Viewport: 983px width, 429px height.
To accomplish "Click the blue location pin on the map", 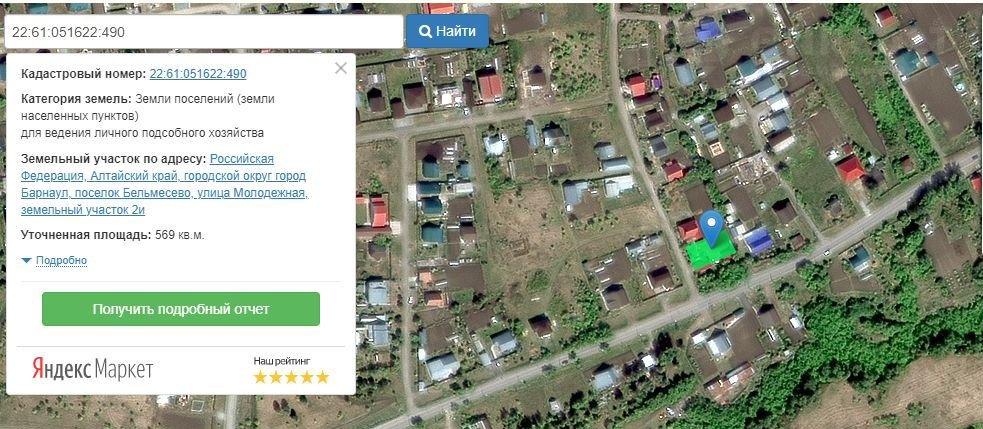I will tap(711, 228).
